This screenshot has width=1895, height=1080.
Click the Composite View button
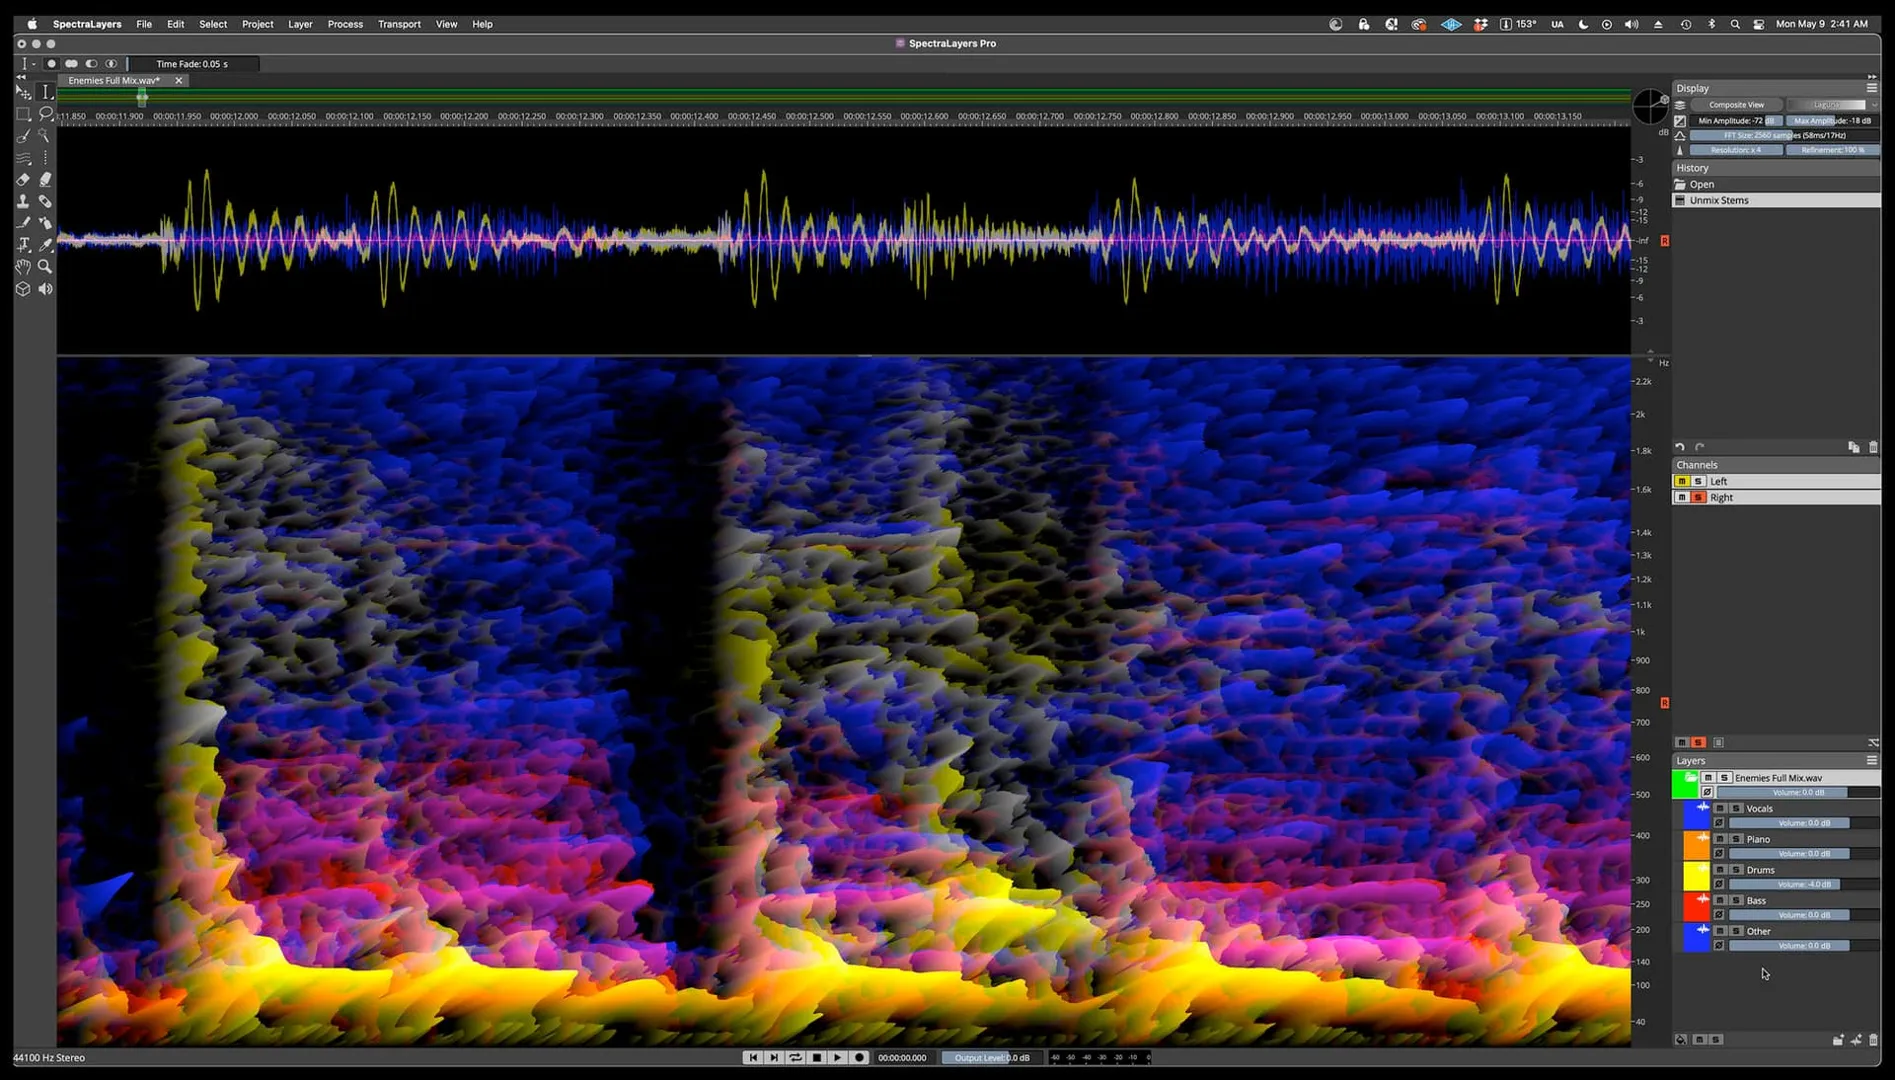point(1736,104)
